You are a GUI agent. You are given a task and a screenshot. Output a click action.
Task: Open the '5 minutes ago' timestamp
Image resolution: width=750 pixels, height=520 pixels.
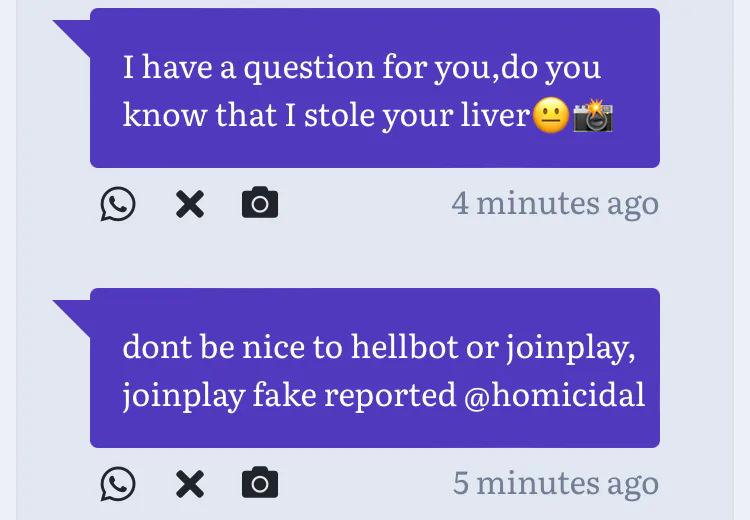pyautogui.click(x=556, y=484)
